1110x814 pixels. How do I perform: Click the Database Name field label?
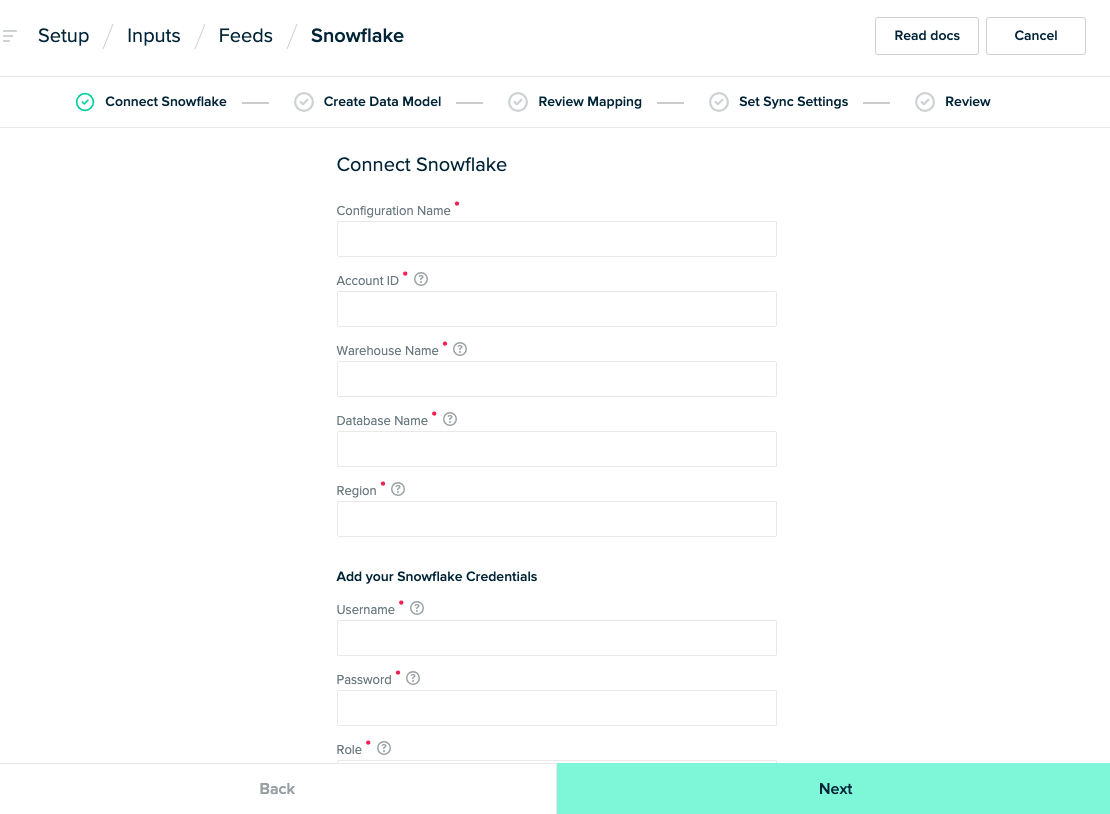pyautogui.click(x=382, y=421)
